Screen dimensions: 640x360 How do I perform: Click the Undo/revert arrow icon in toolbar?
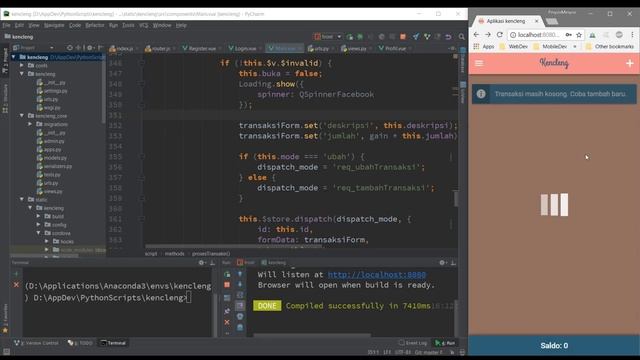[x=448, y=37]
